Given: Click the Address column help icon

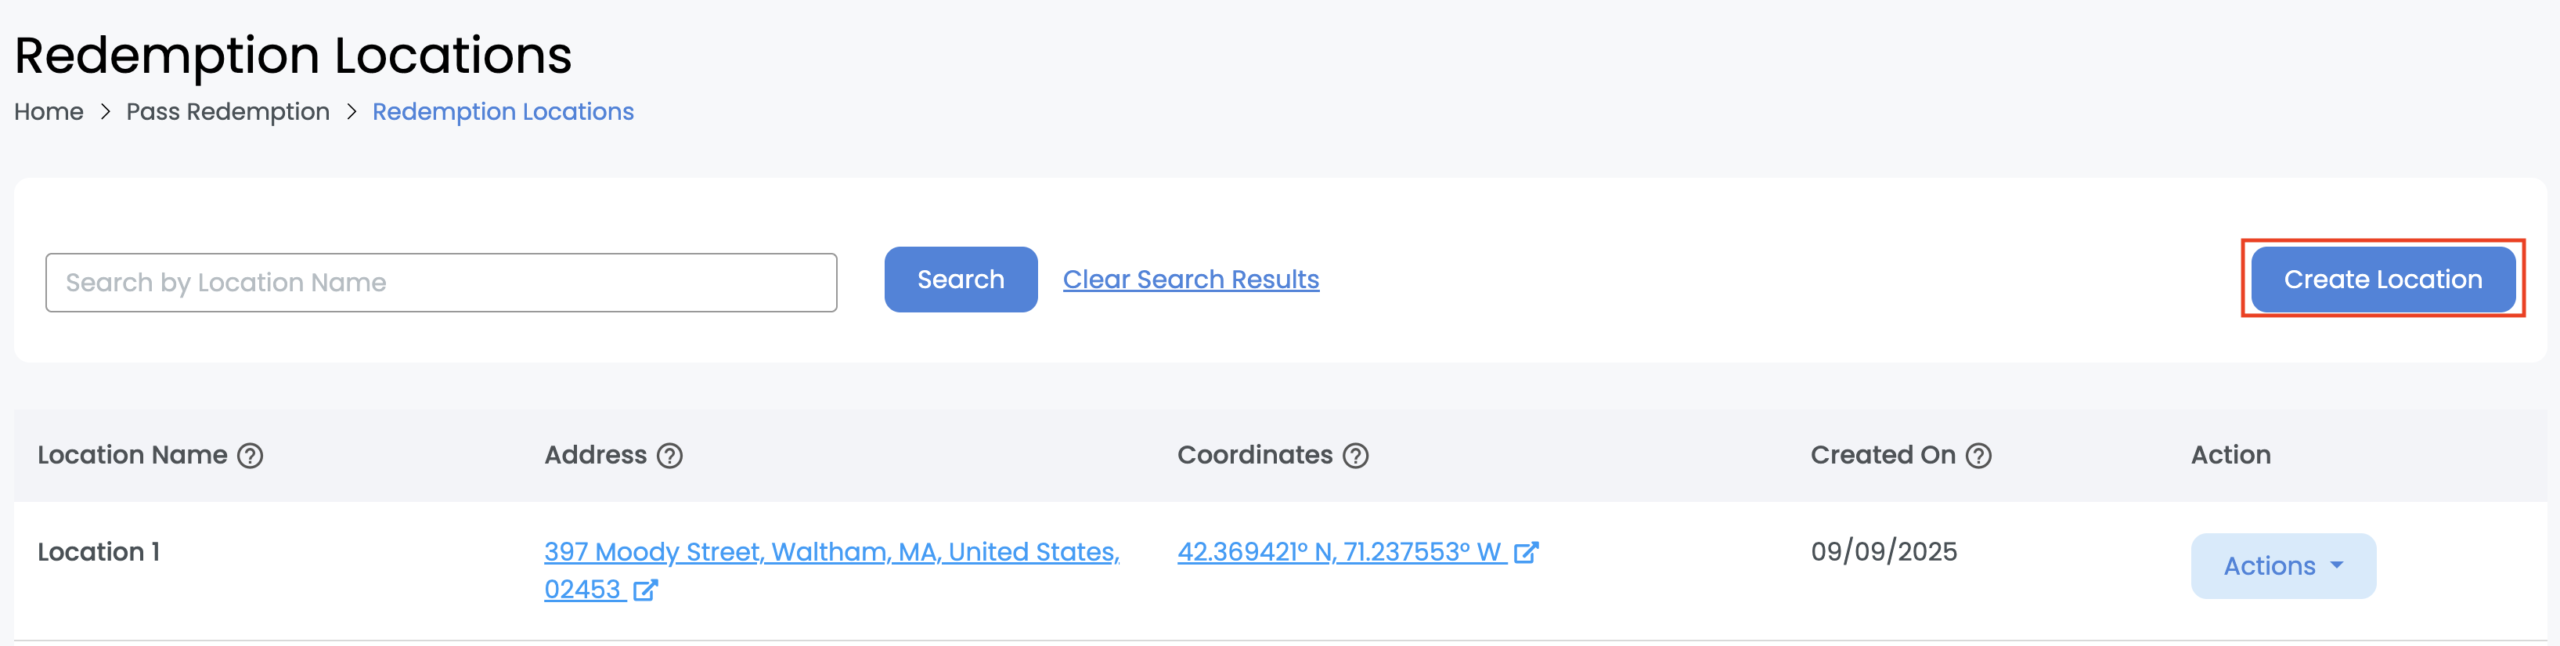Looking at the screenshot, I should [x=670, y=456].
